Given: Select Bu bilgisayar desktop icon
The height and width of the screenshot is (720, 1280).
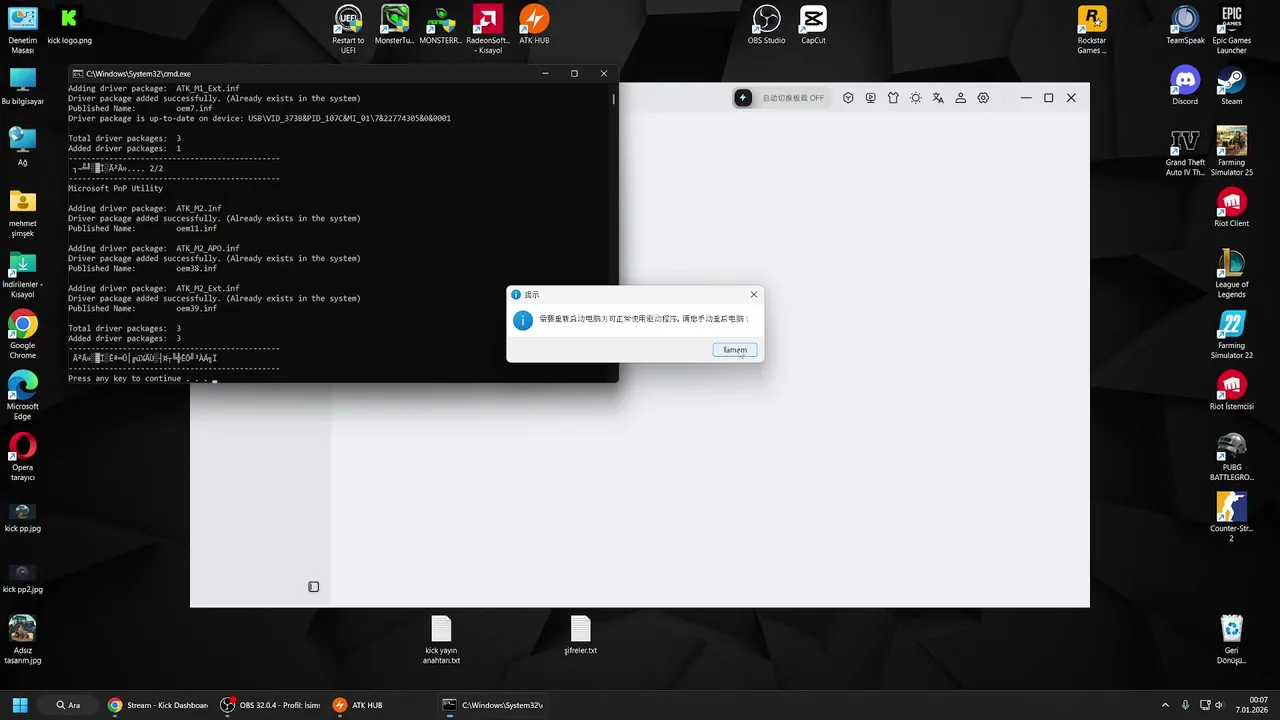Looking at the screenshot, I should point(22,86).
